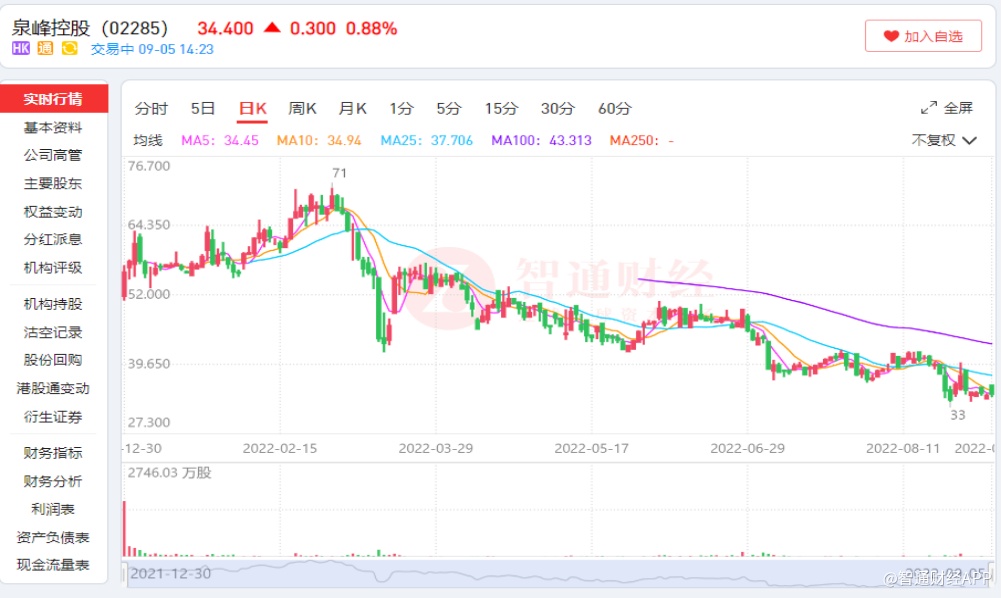Open 利润表 in sidebar
This screenshot has height=598, width=1002.
53,509
